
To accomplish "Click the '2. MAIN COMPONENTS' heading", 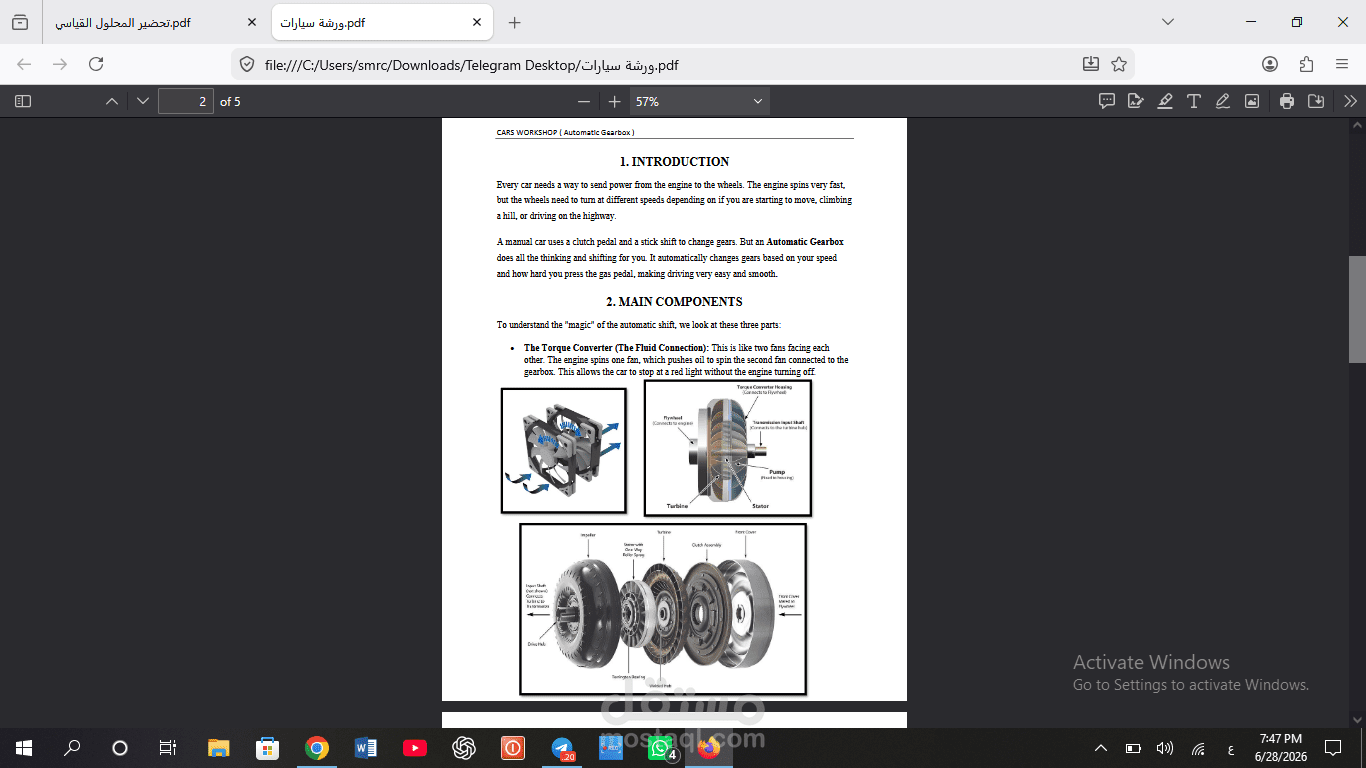I will pyautogui.click(x=674, y=301).
